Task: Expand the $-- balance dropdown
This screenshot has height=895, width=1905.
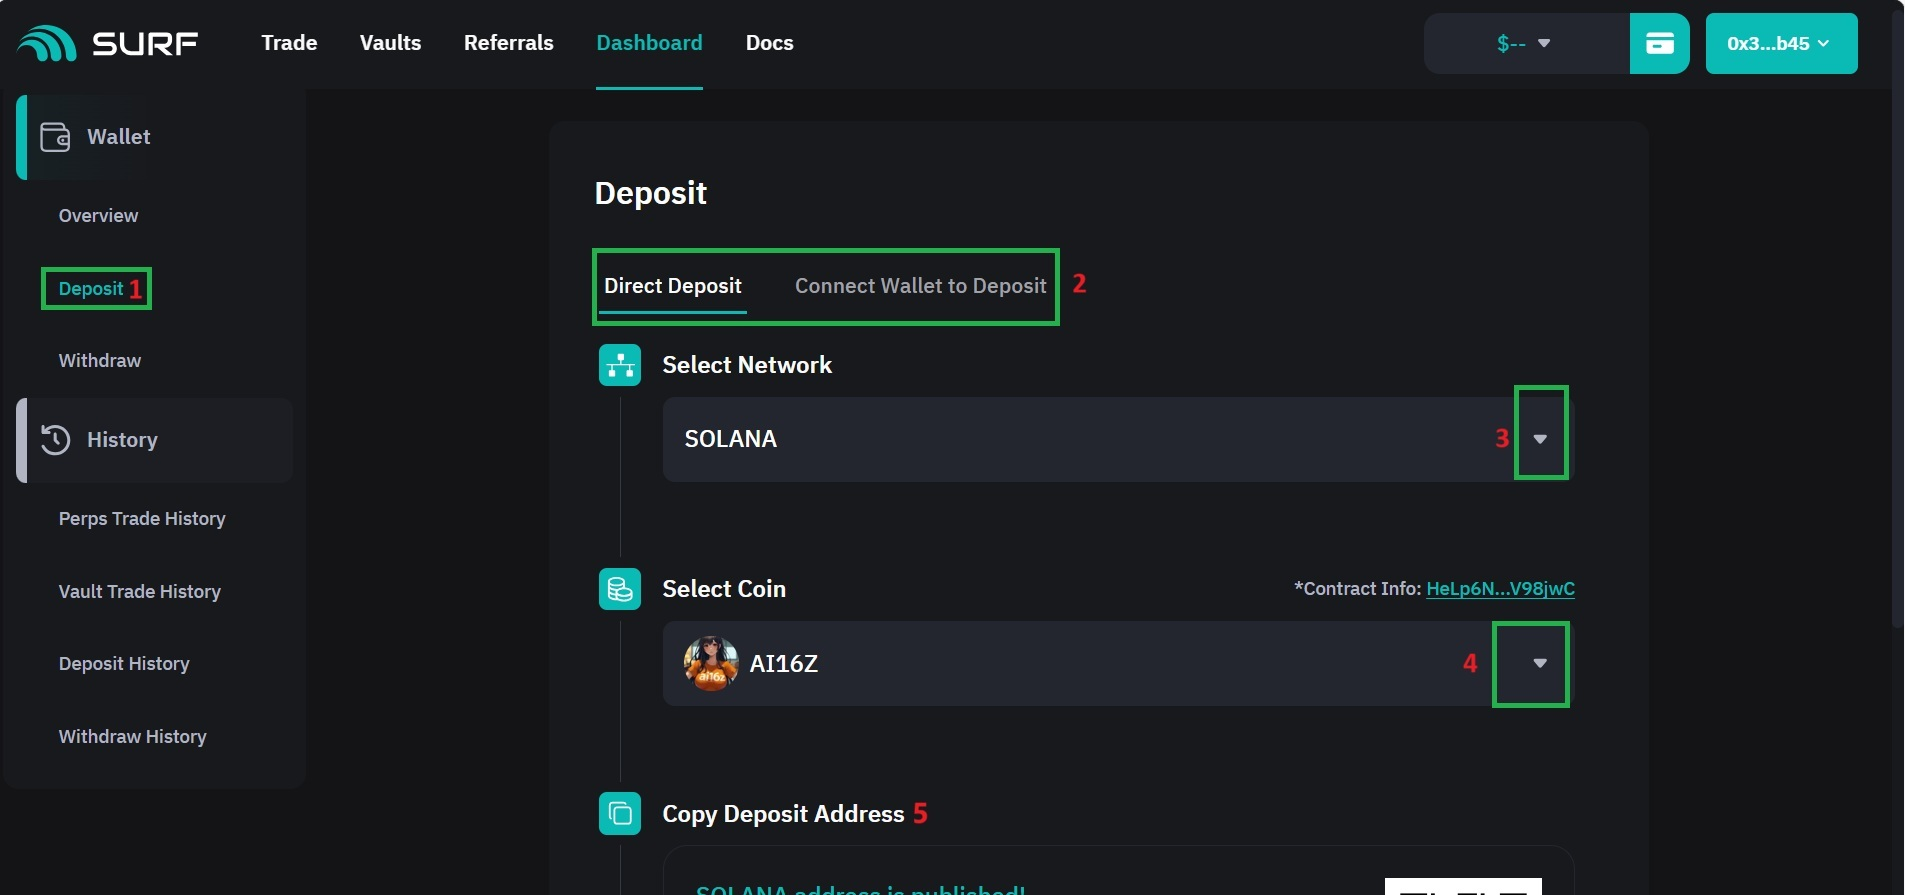Action: coord(1524,44)
